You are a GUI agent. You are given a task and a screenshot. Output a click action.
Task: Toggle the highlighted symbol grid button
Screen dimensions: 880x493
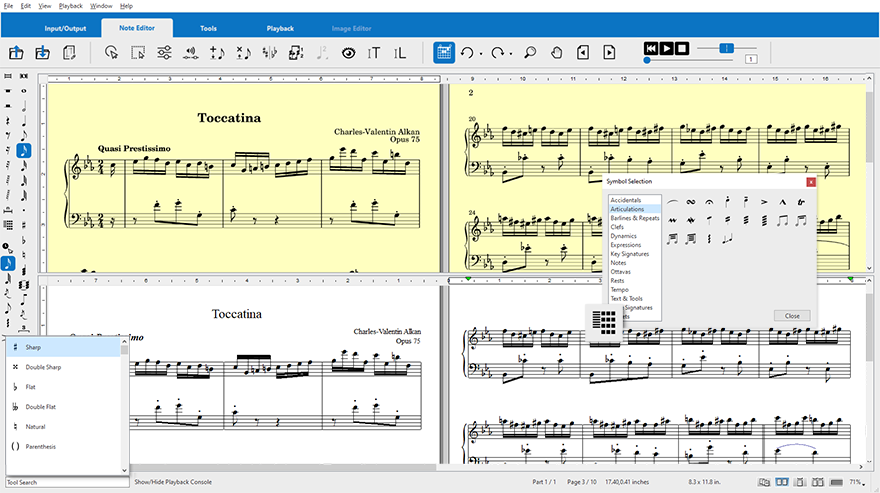point(444,53)
